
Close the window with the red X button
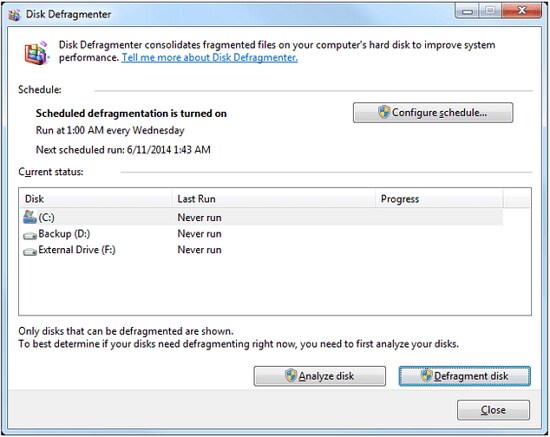pyautogui.click(x=522, y=11)
